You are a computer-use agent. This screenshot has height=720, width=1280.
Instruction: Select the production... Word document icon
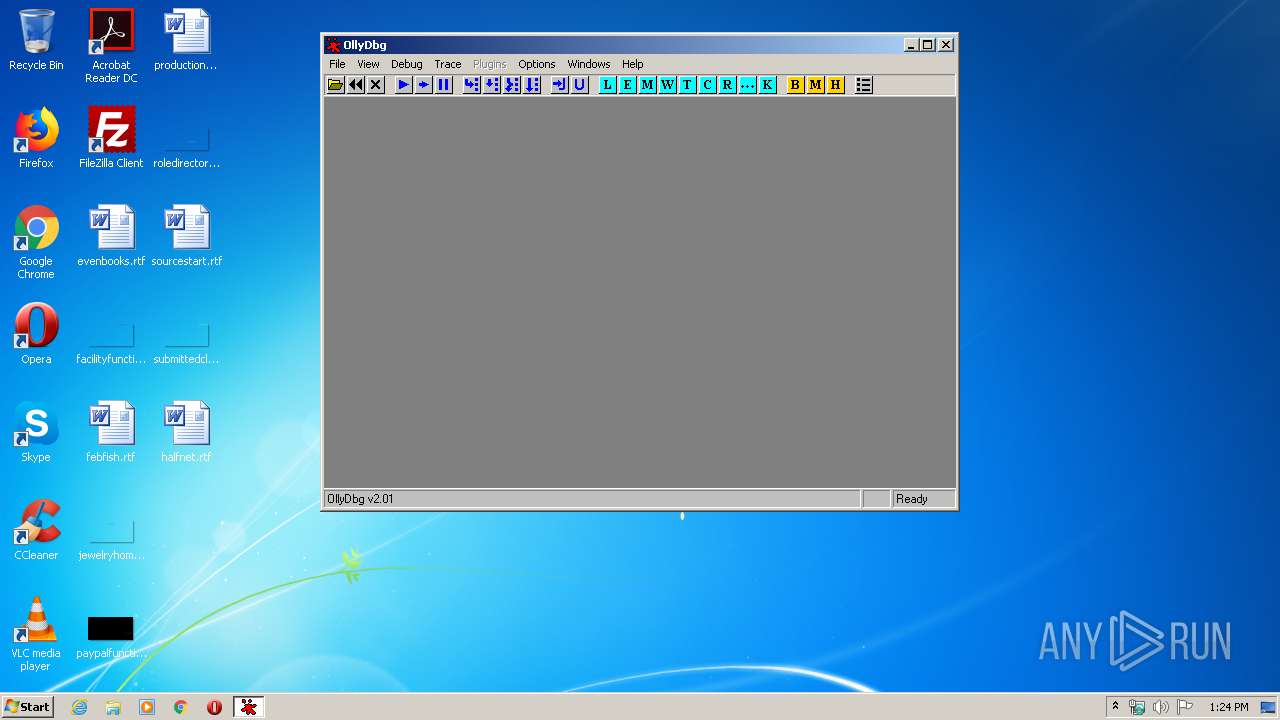coord(186,41)
